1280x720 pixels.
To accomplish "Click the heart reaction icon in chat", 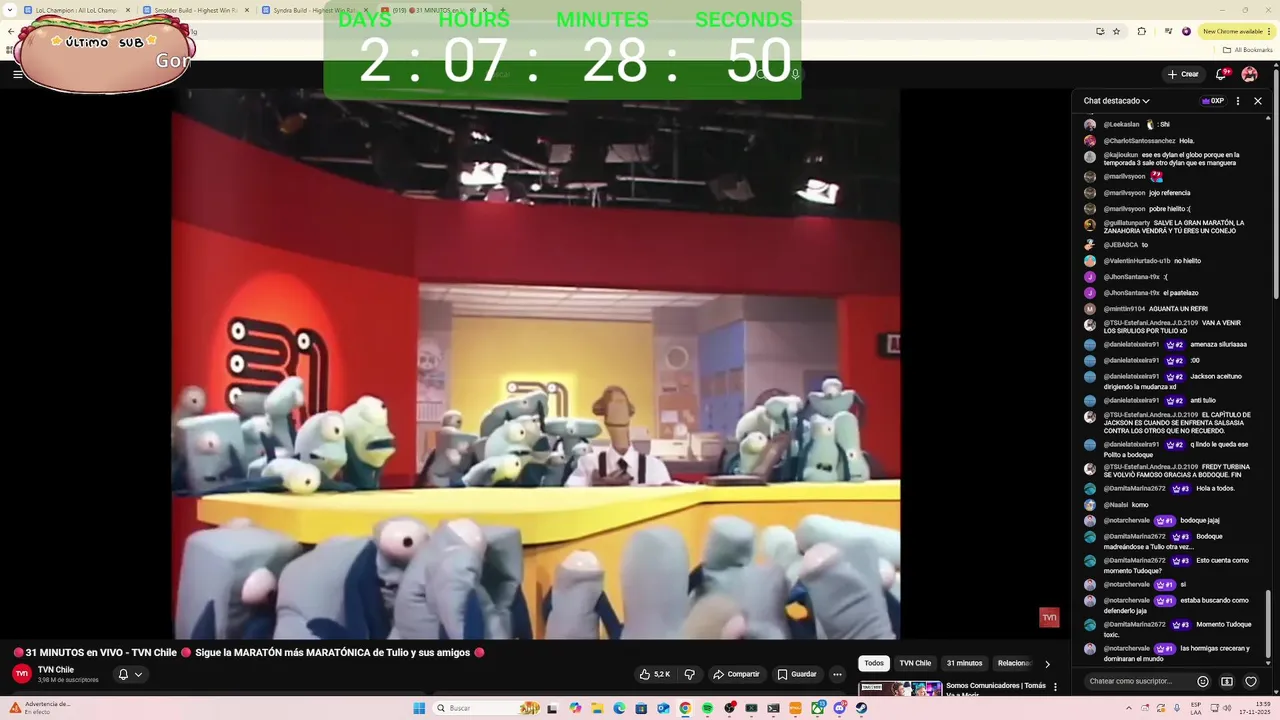I will pos(1250,681).
